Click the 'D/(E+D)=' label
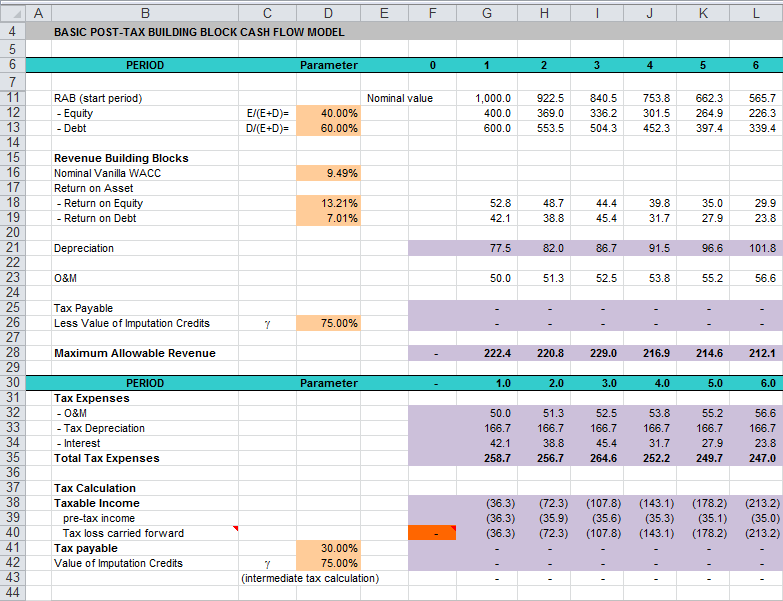Image resolution: width=783 pixels, height=601 pixels. (268, 129)
